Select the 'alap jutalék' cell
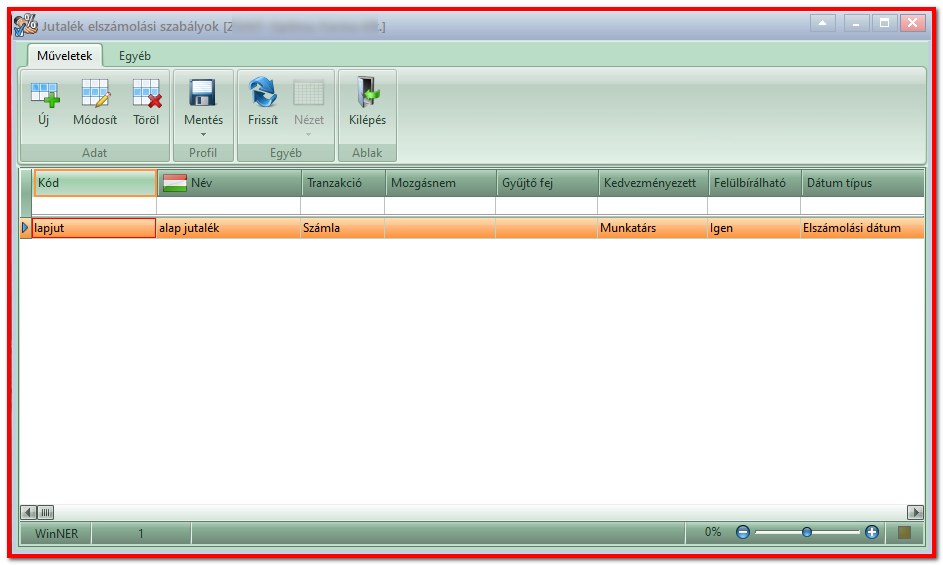 click(x=229, y=228)
